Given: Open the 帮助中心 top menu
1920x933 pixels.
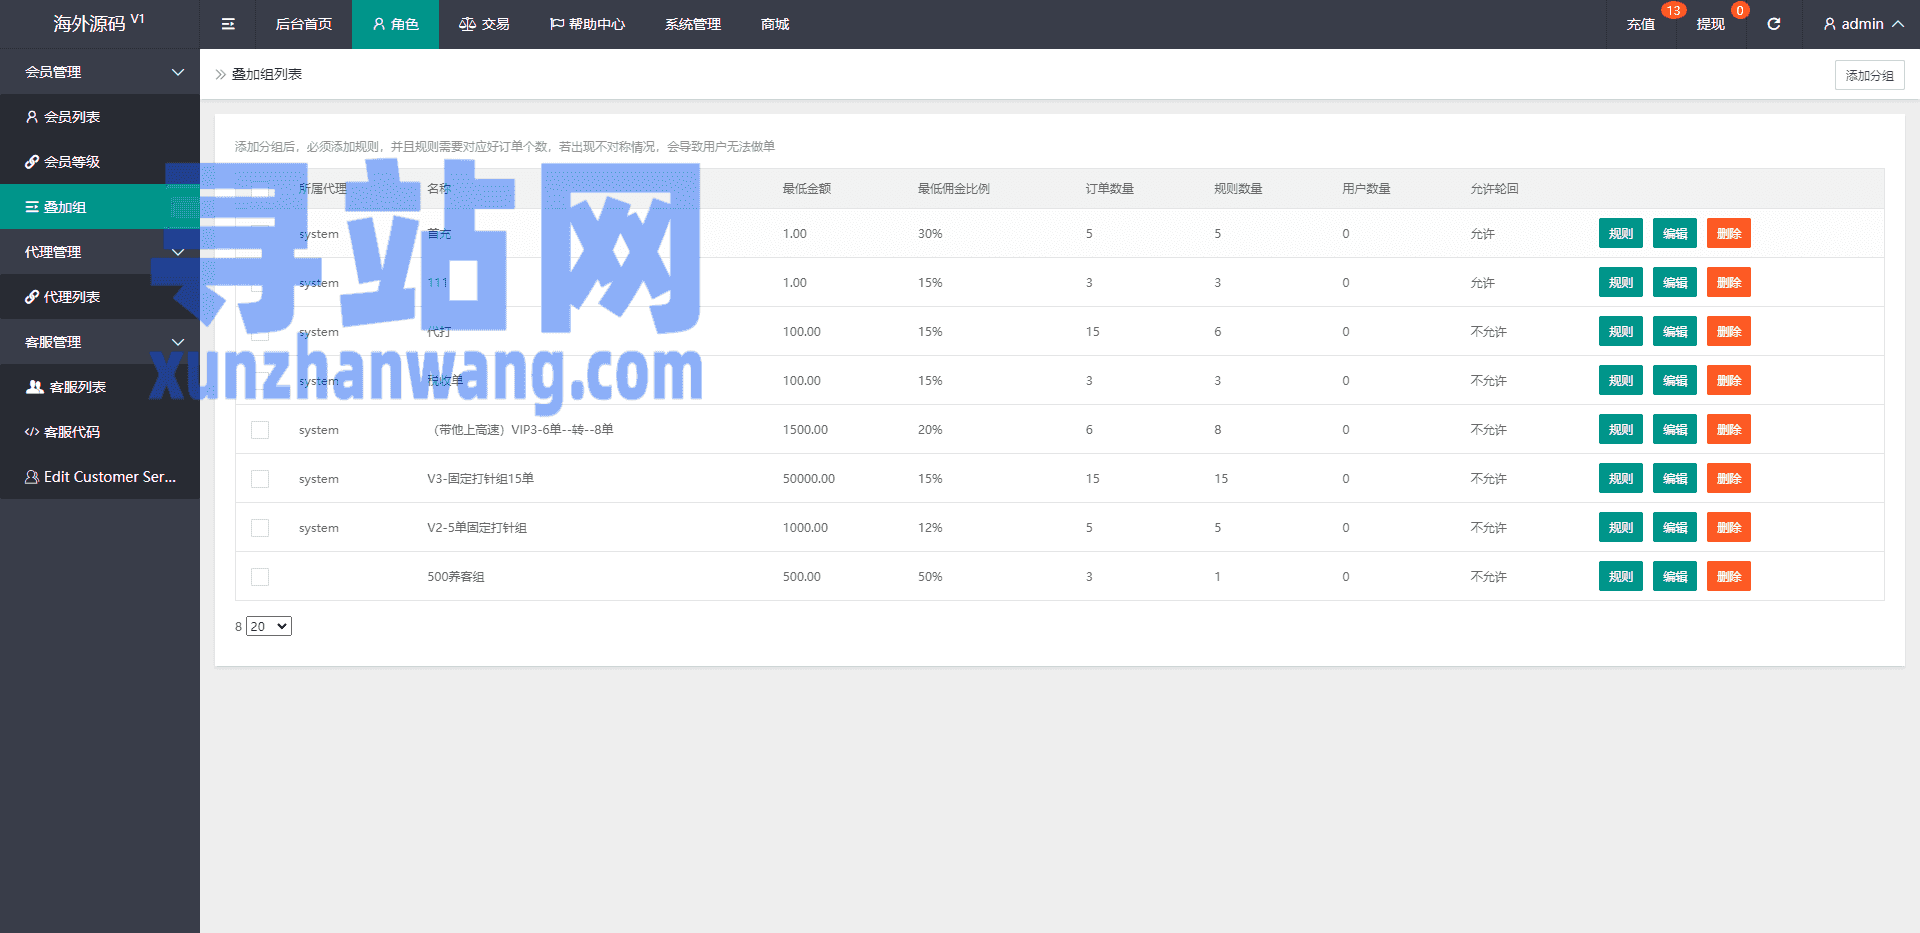Looking at the screenshot, I should 587,24.
